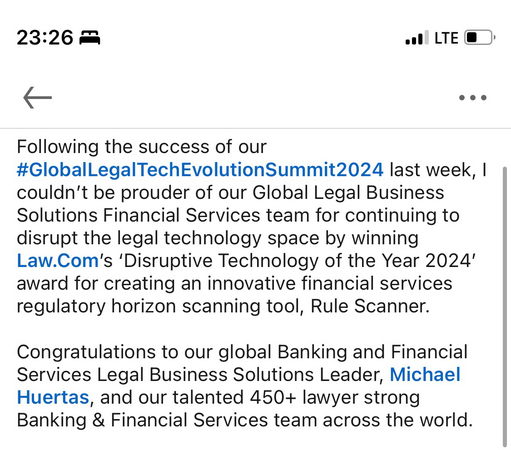Open the #GlobalLegalTechEvolutionSummit2024 hashtag
The height and width of the screenshot is (450, 511).
tap(200, 170)
